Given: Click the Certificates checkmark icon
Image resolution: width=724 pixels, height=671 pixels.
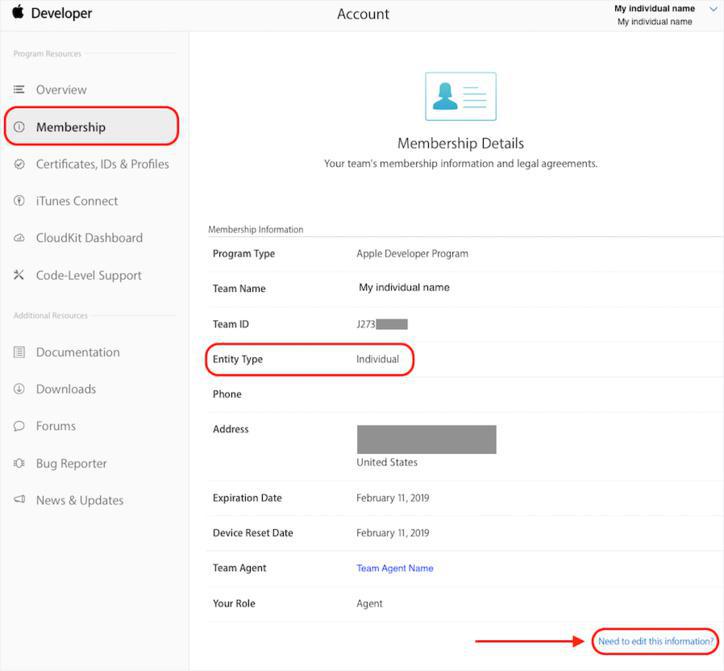Looking at the screenshot, I should pos(19,164).
